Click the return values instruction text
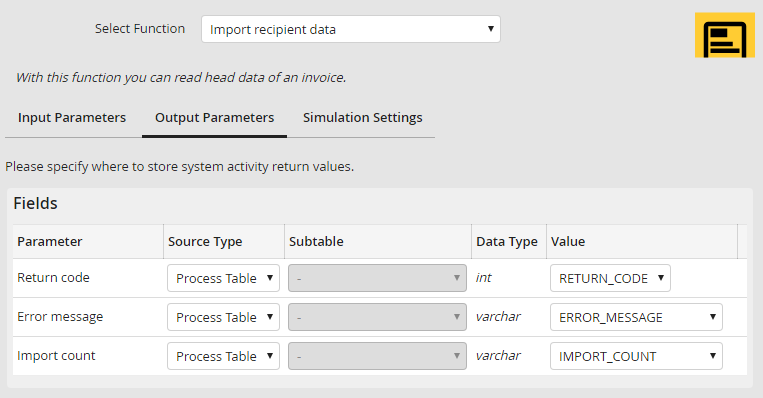 [180, 166]
